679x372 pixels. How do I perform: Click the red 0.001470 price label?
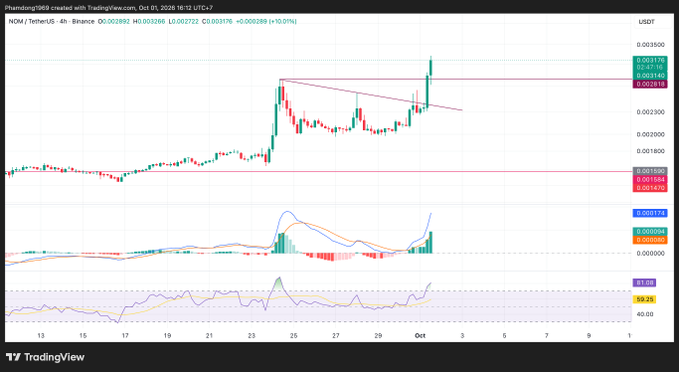(650, 188)
